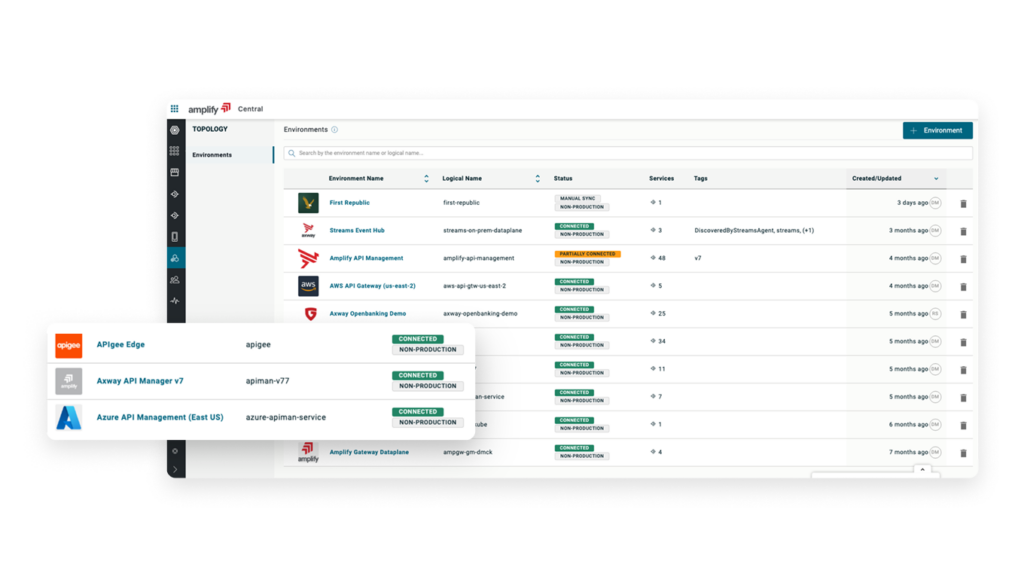
Task: Click the info icon next to Environments
Action: pyautogui.click(x=334, y=129)
